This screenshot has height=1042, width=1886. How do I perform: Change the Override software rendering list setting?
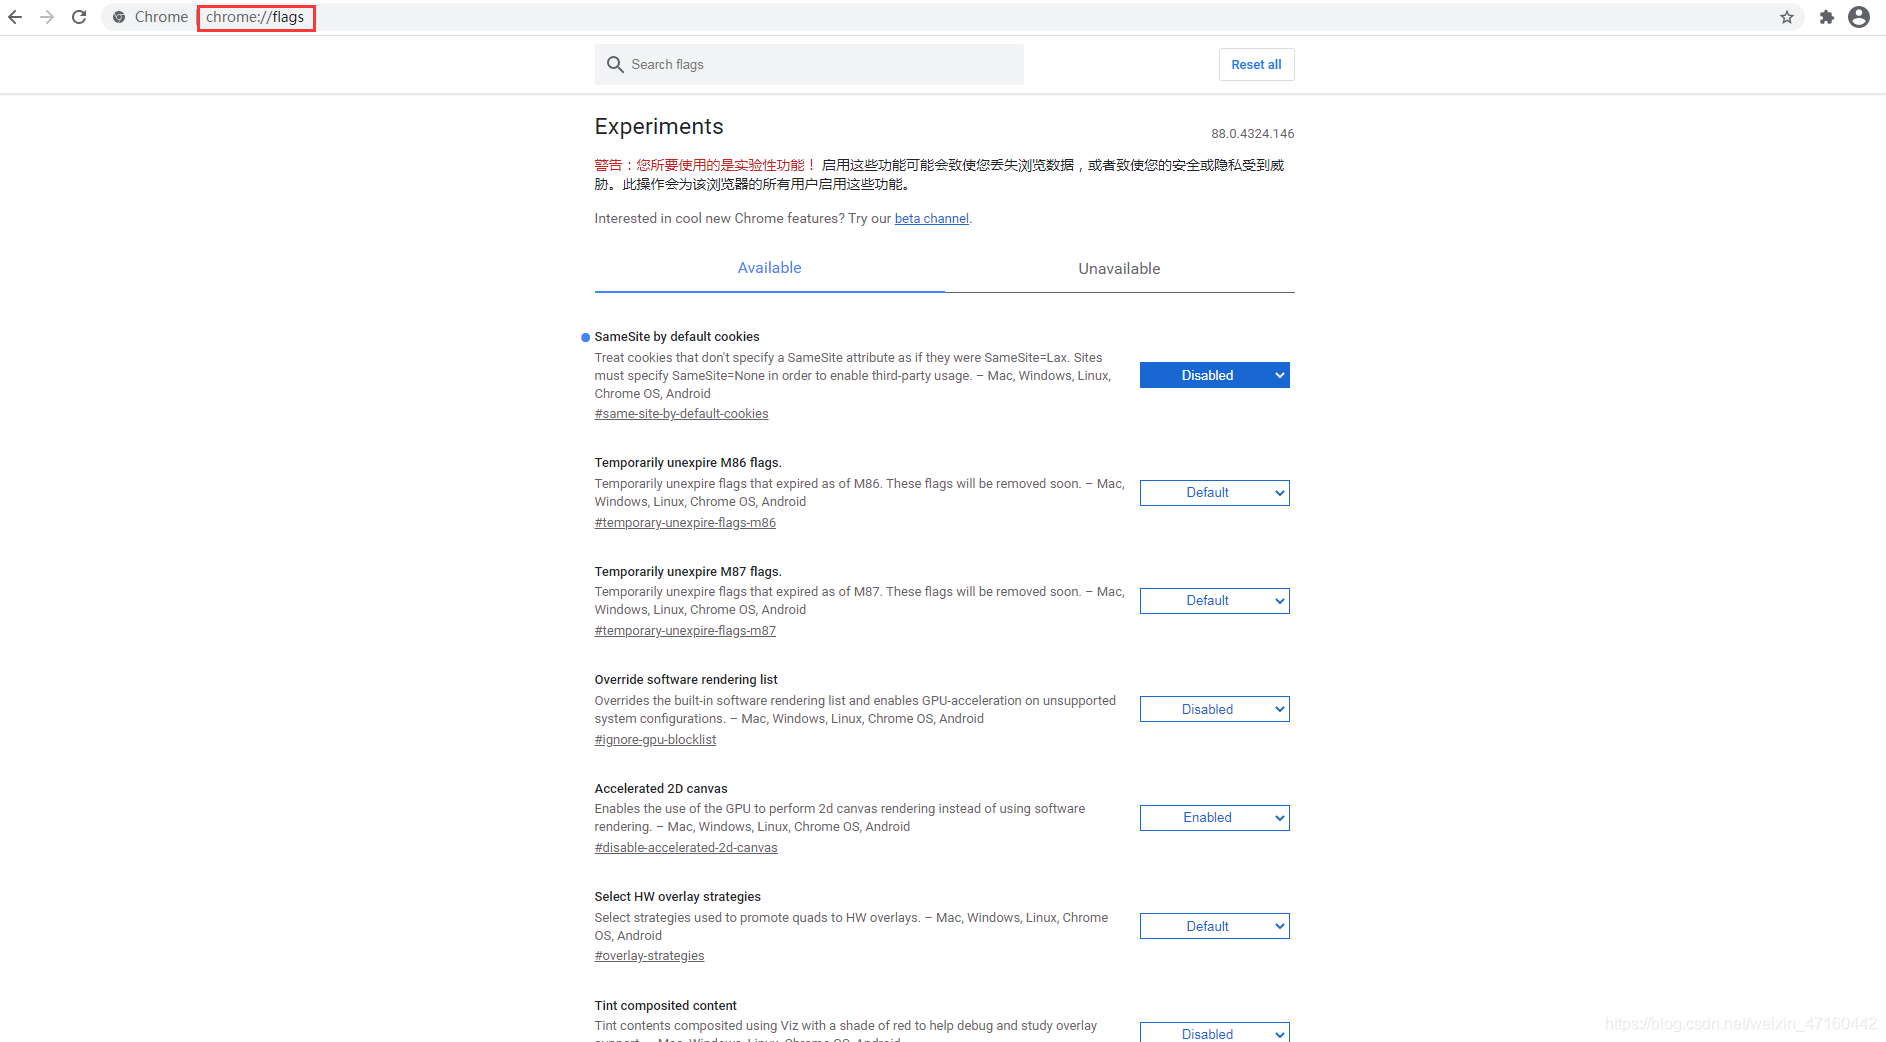coord(1214,708)
